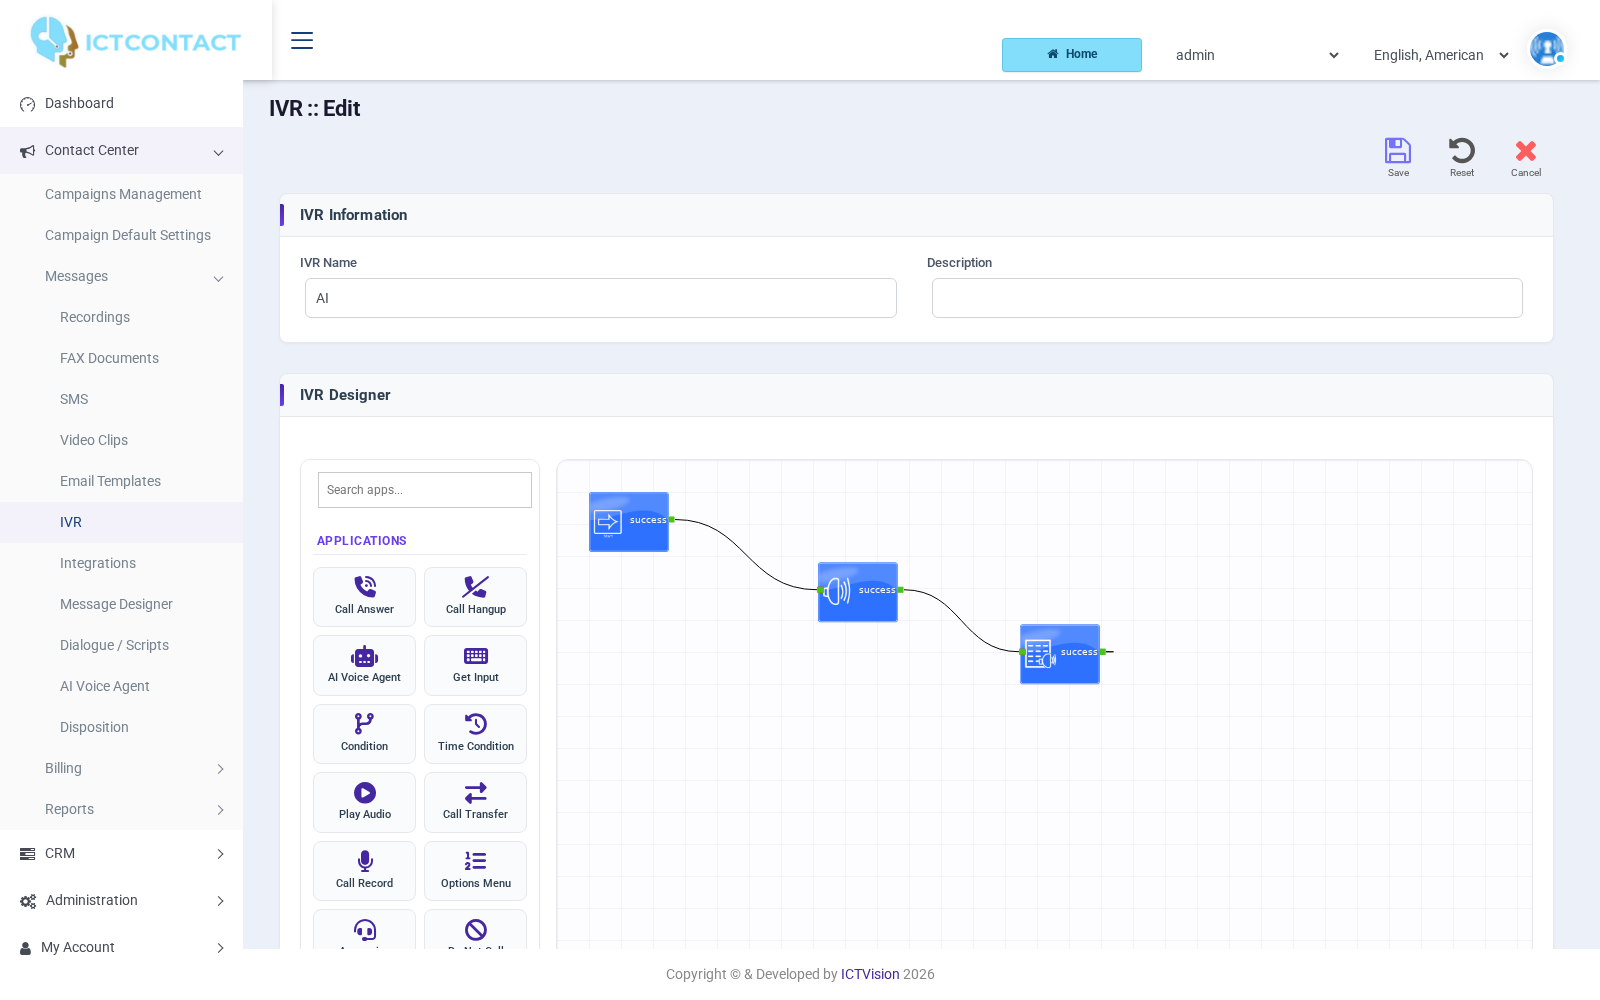The width and height of the screenshot is (1600, 1000).
Task: Click the Search apps input field
Action: click(425, 490)
